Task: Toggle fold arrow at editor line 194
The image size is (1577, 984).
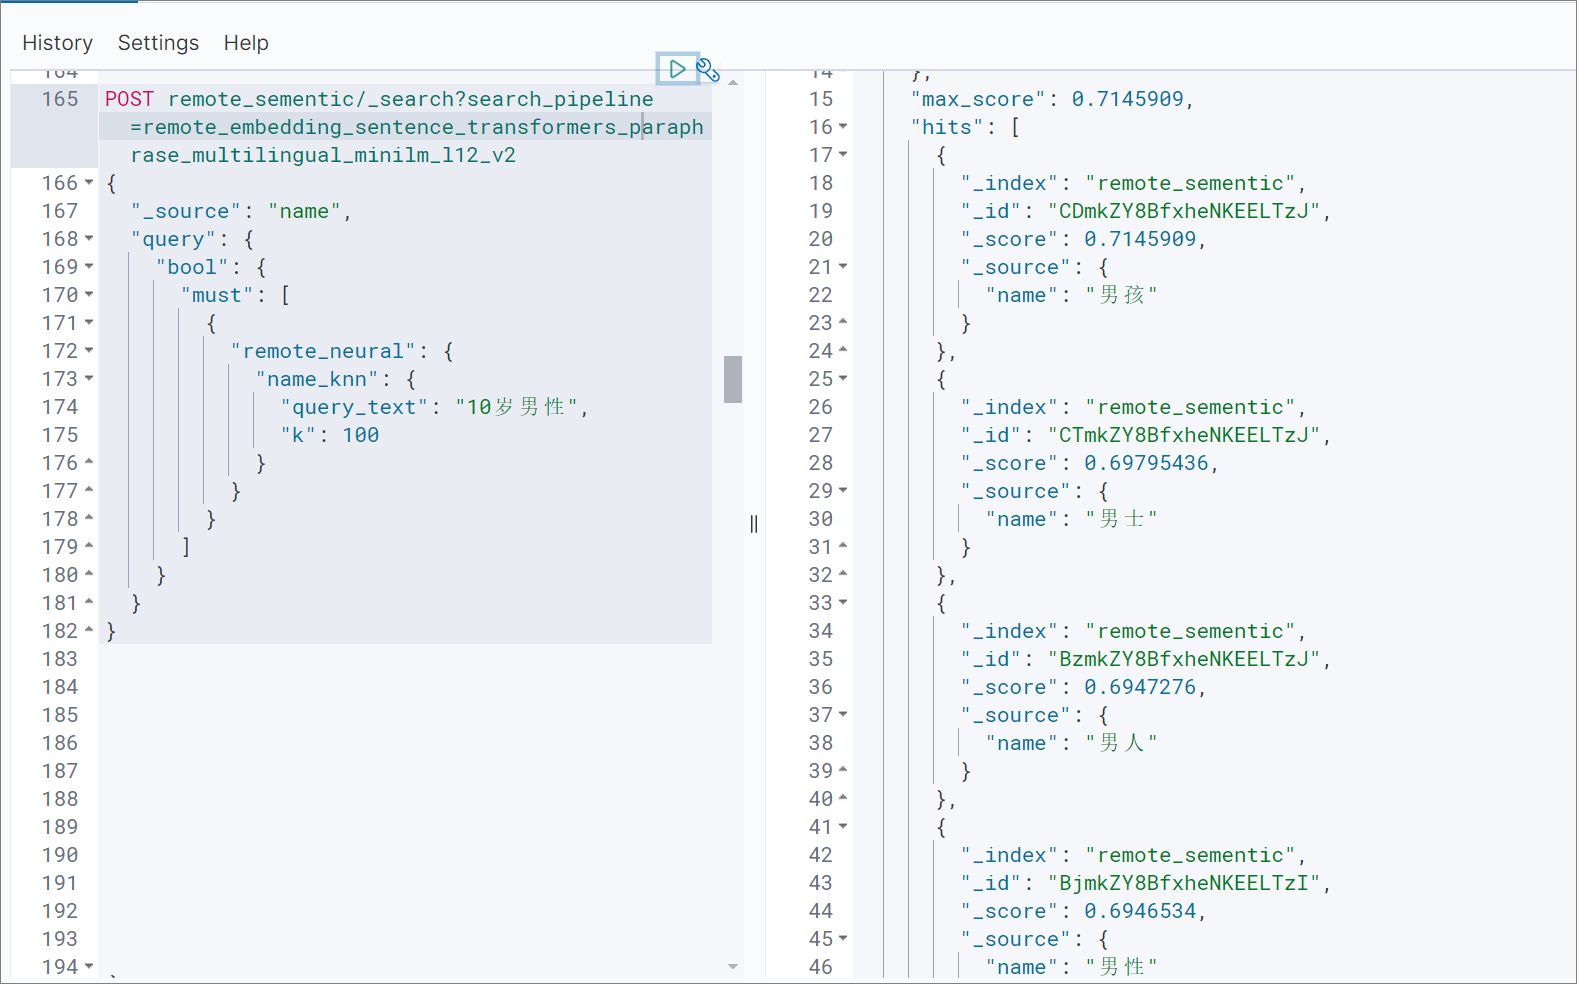Action: tap(89, 967)
